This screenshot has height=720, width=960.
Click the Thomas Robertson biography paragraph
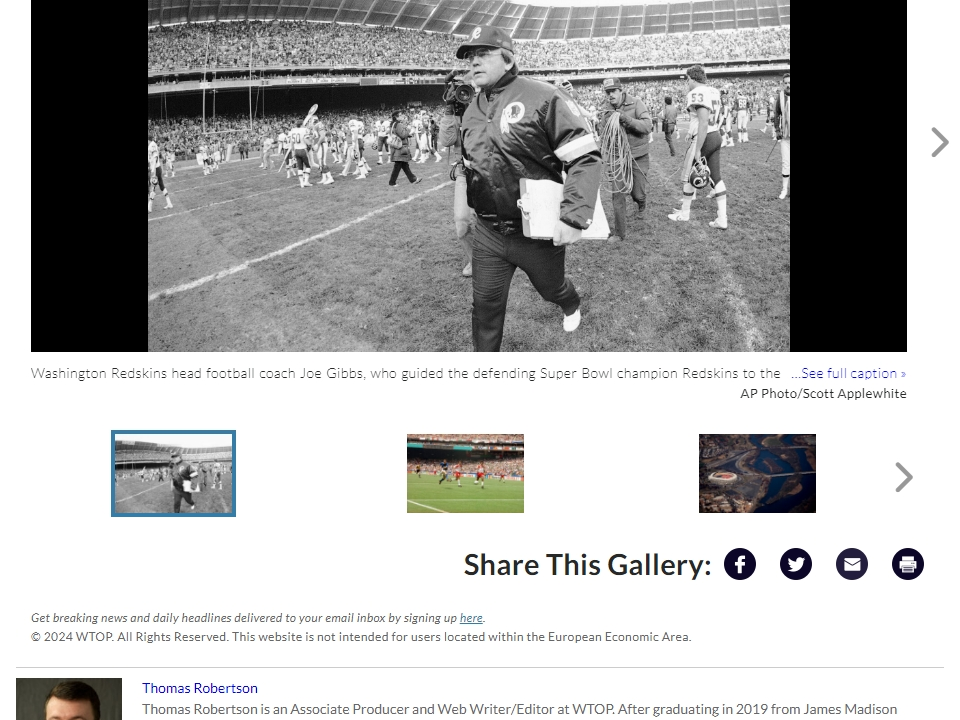tap(520, 710)
